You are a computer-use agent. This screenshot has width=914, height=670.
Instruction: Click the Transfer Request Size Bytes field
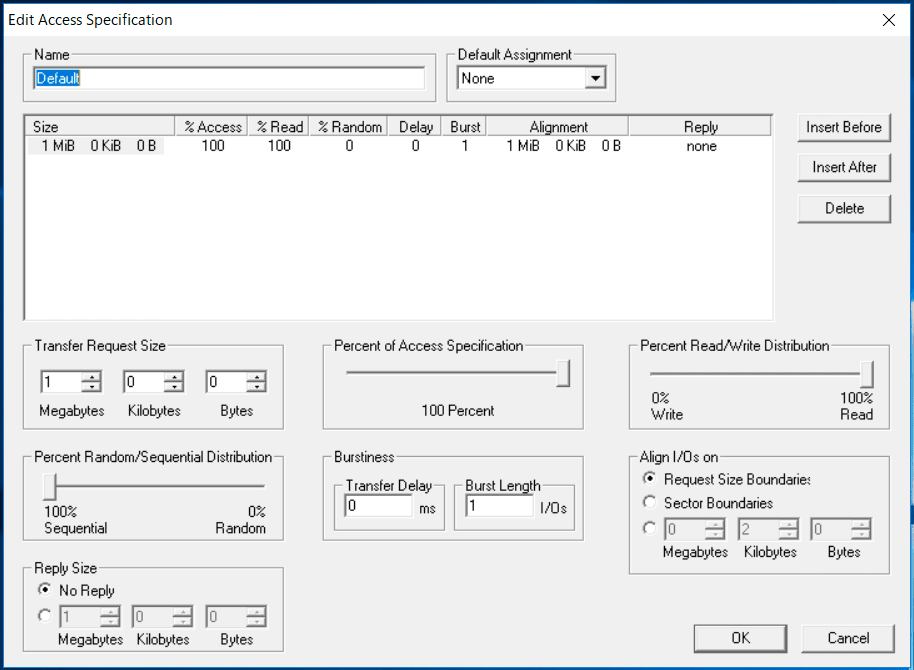227,382
